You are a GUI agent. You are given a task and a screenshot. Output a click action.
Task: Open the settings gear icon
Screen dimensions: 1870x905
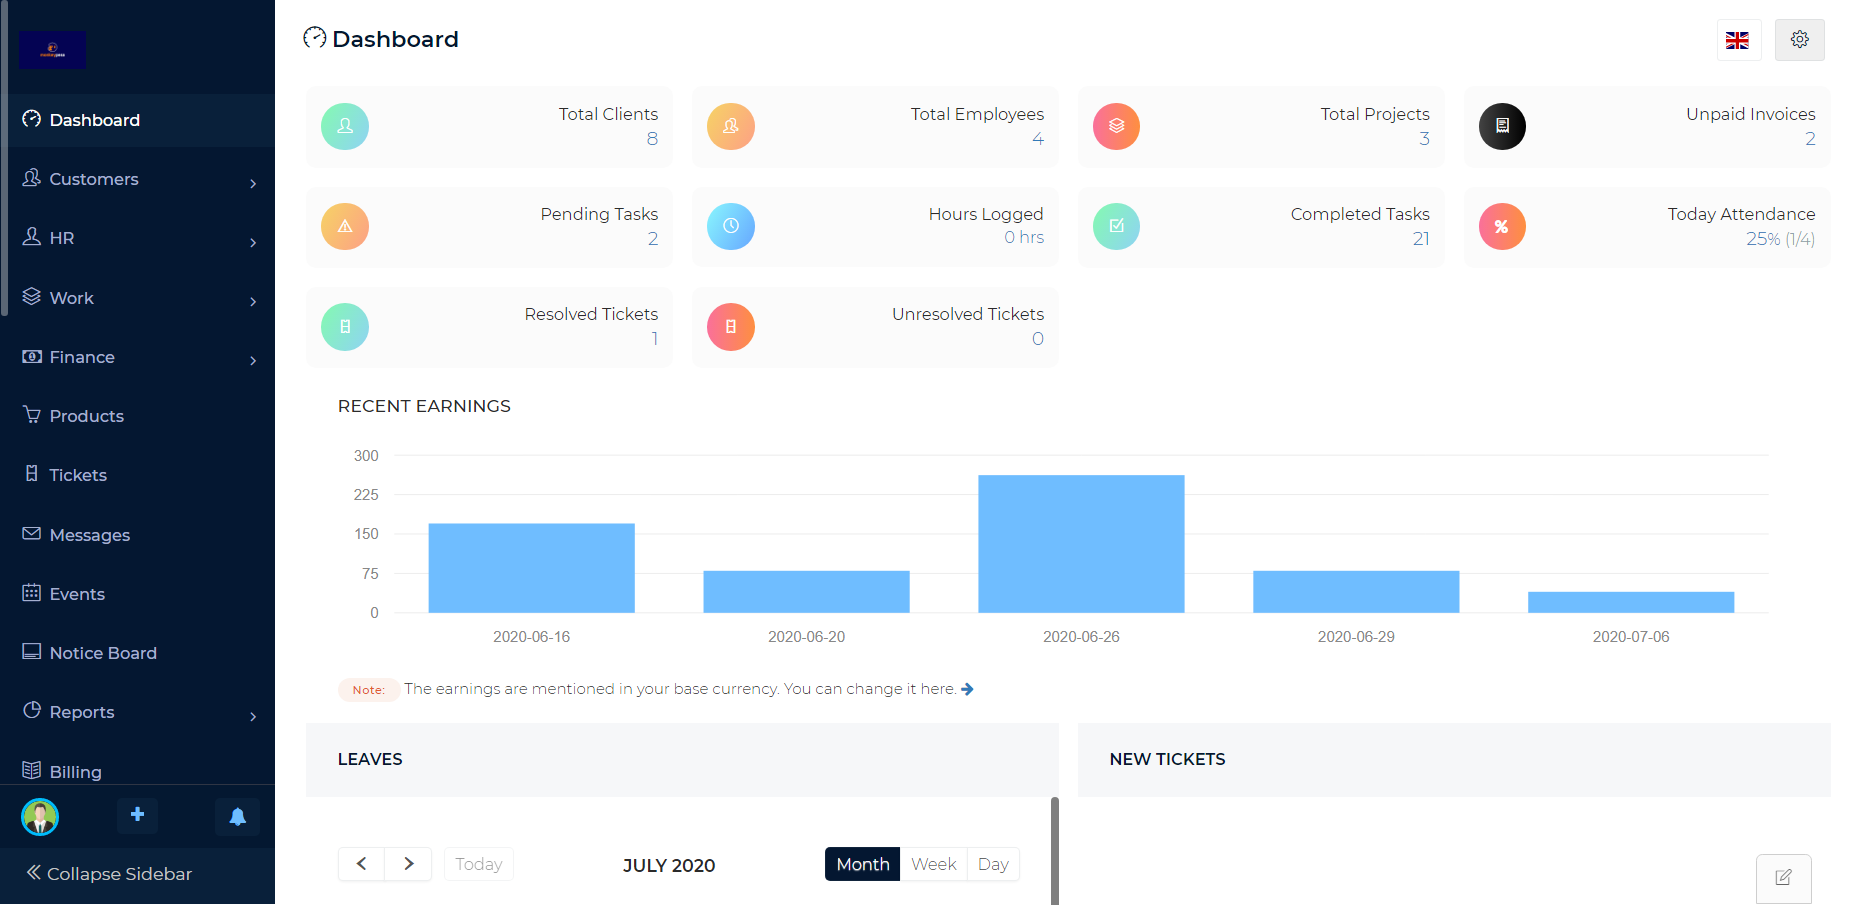point(1799,40)
